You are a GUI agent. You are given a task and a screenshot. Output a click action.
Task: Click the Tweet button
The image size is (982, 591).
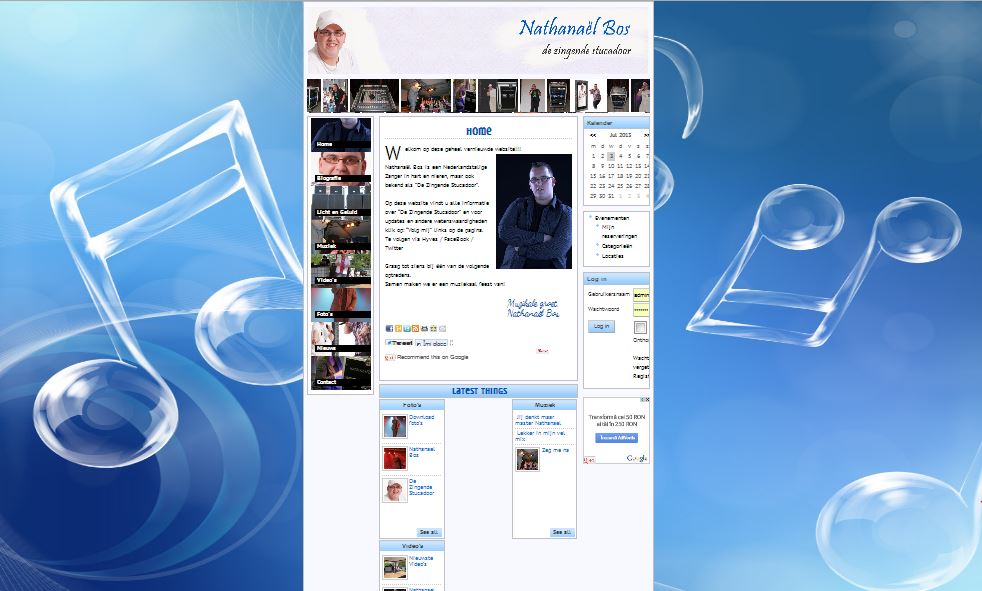[x=399, y=343]
